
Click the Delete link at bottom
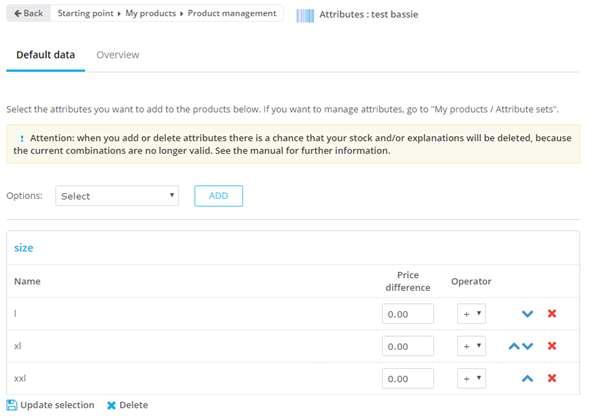point(127,405)
